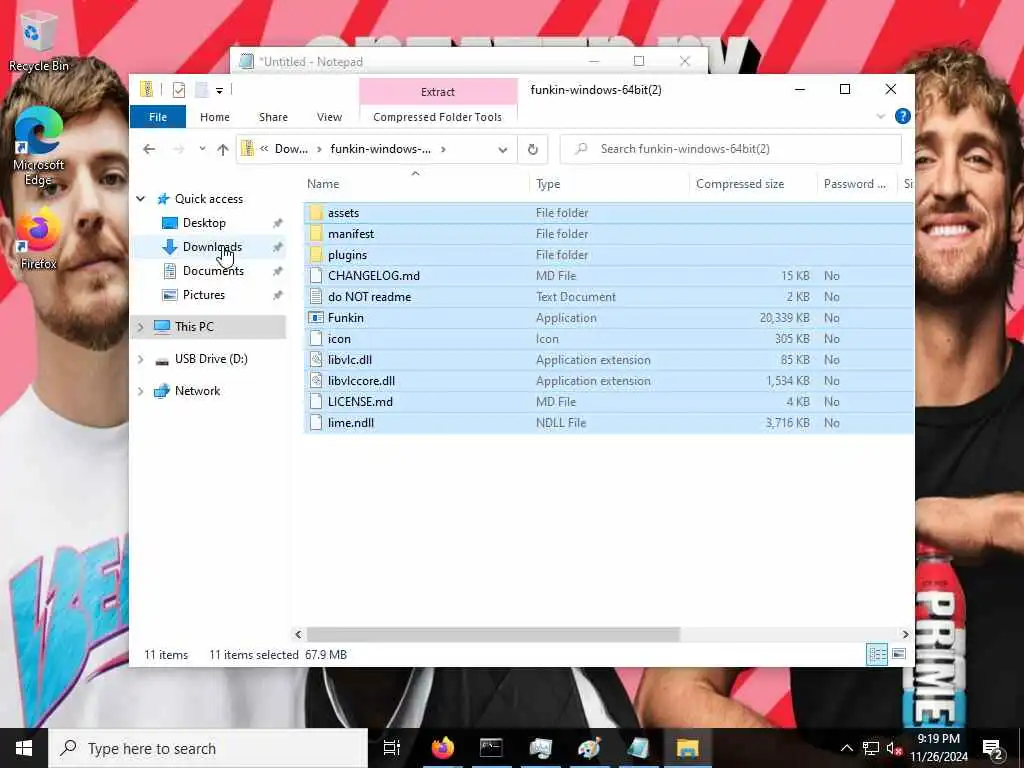
Task: Select the plugins folder row
Action: (609, 255)
